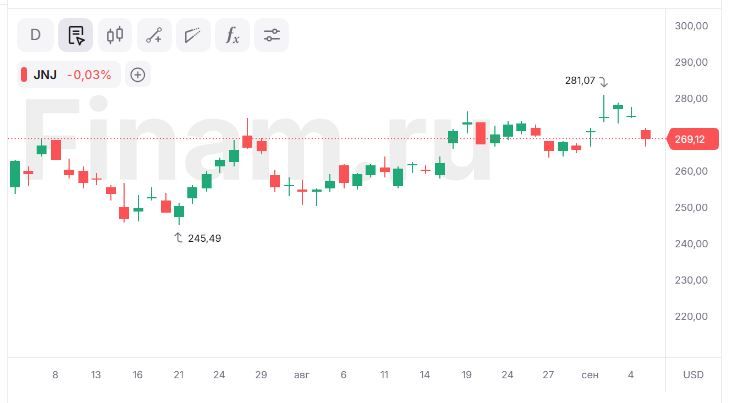Click the -0,03% change value

click(x=89, y=75)
